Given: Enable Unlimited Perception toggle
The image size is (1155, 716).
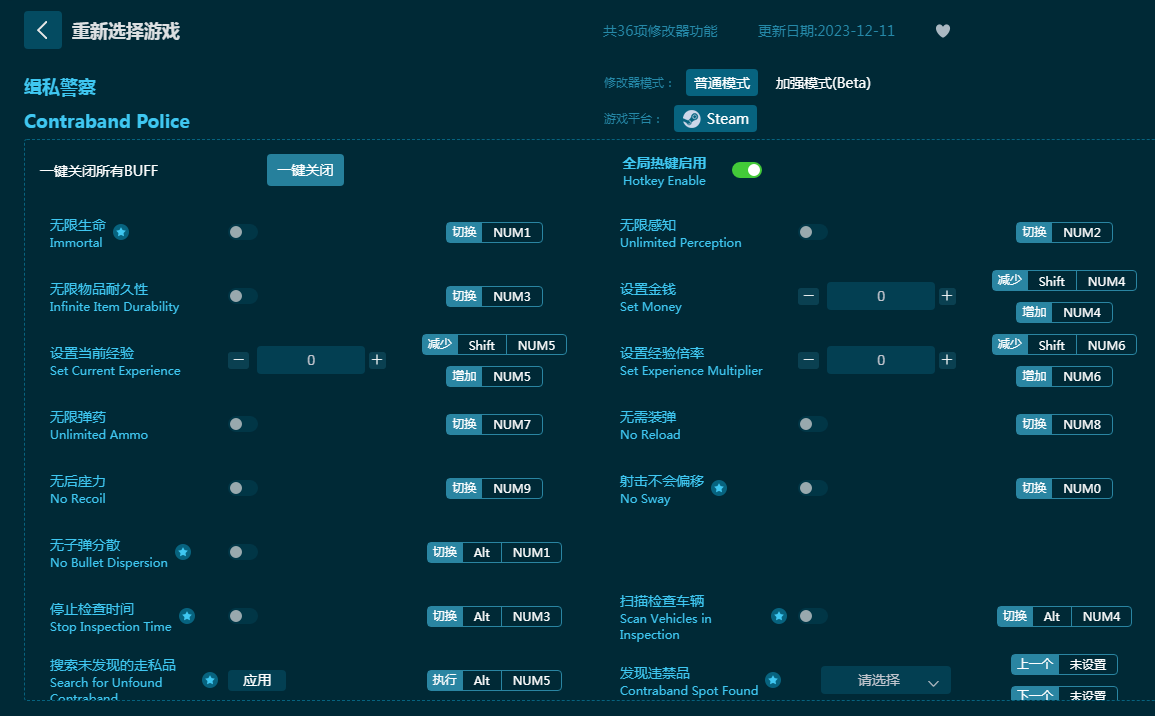Looking at the screenshot, I should (x=812, y=232).
